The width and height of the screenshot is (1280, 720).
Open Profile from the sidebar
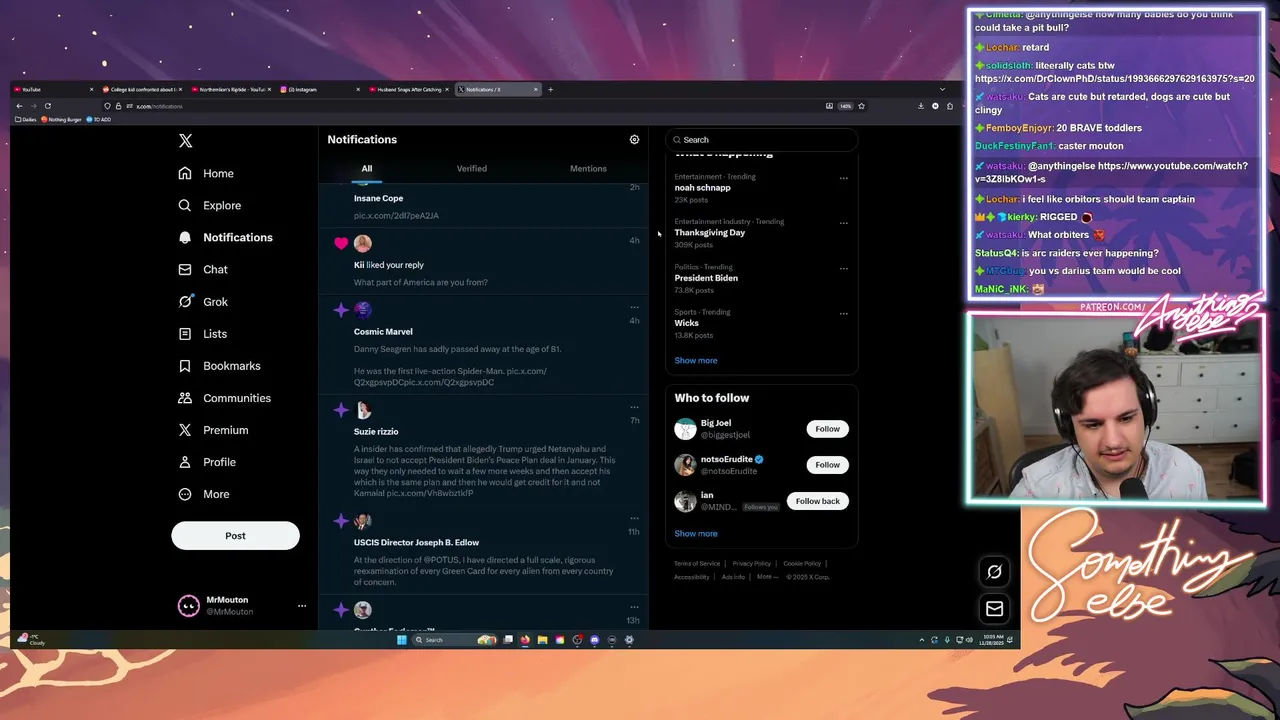tap(207, 462)
